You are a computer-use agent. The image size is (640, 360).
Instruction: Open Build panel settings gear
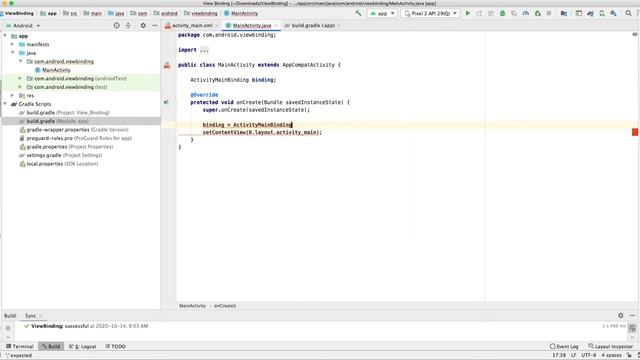[620, 316]
